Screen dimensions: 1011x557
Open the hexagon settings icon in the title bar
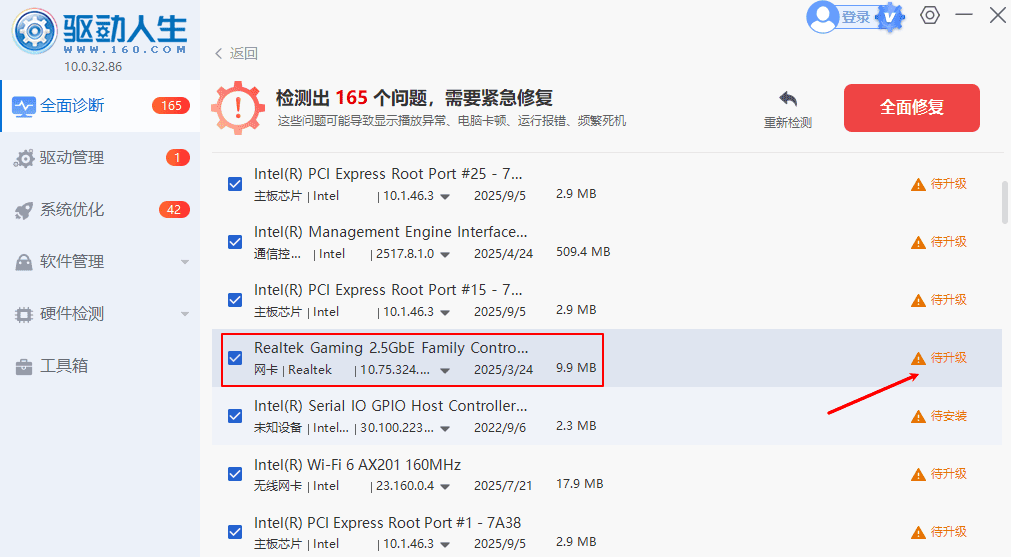pyautogui.click(x=930, y=15)
